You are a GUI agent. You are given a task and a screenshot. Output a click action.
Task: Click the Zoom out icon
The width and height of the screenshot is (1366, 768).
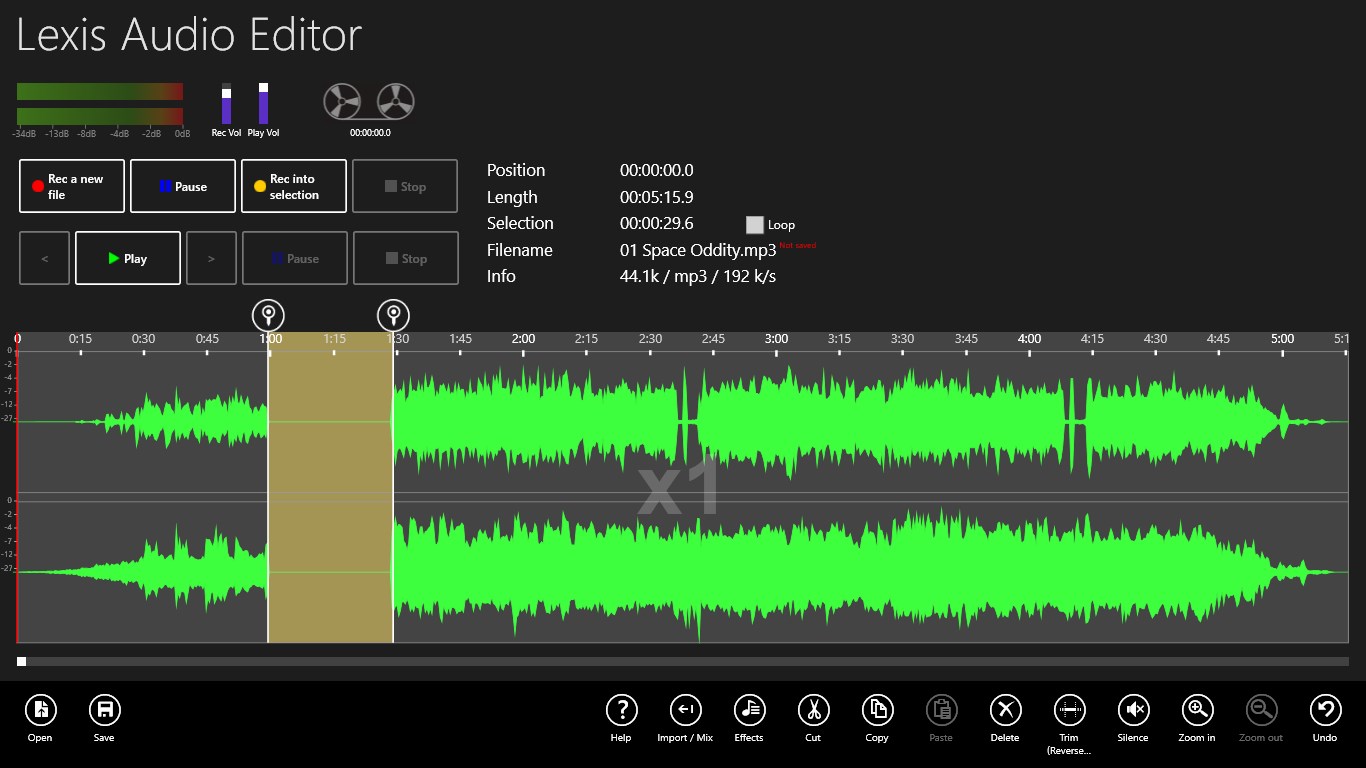point(1262,711)
